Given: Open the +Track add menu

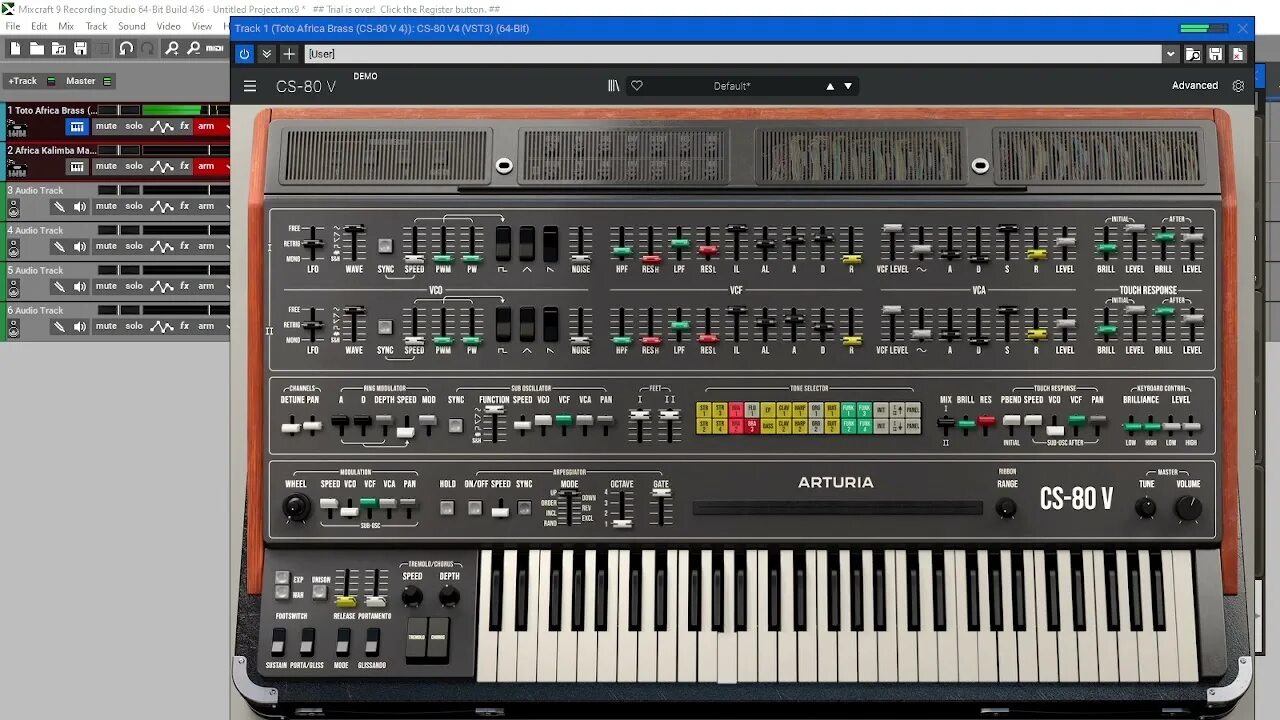Looking at the screenshot, I should tap(22, 81).
